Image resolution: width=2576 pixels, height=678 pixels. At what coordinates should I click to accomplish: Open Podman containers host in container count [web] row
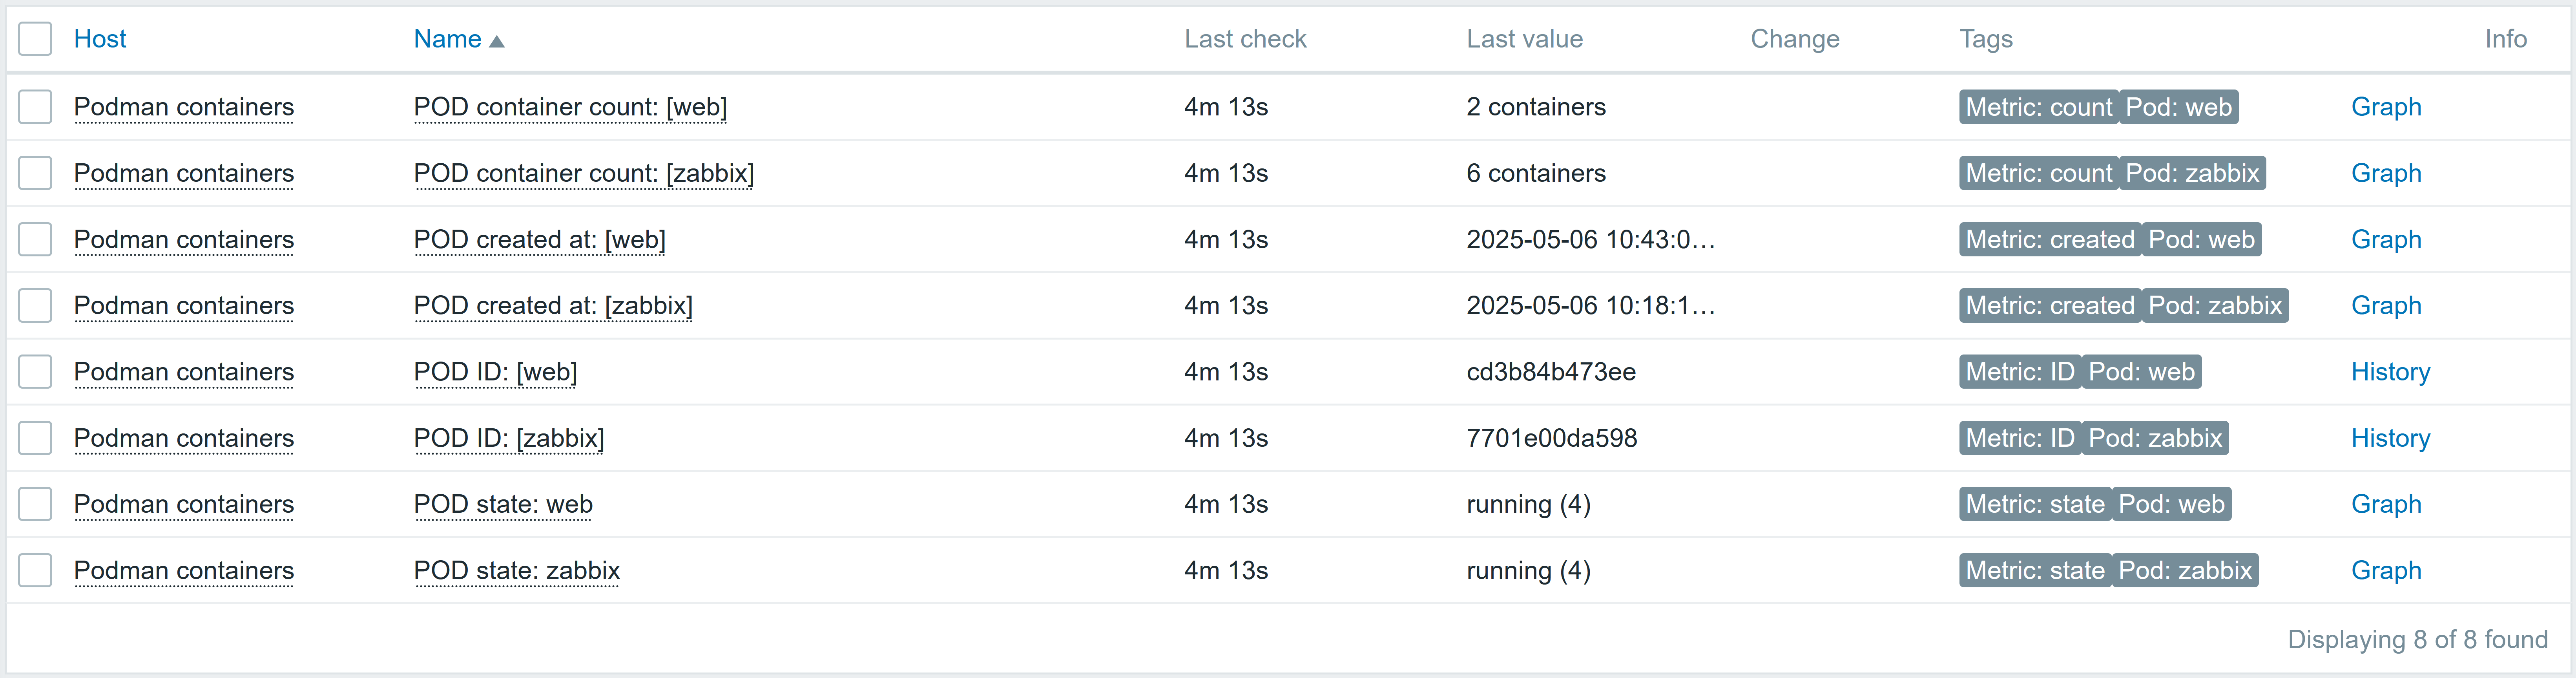(184, 107)
